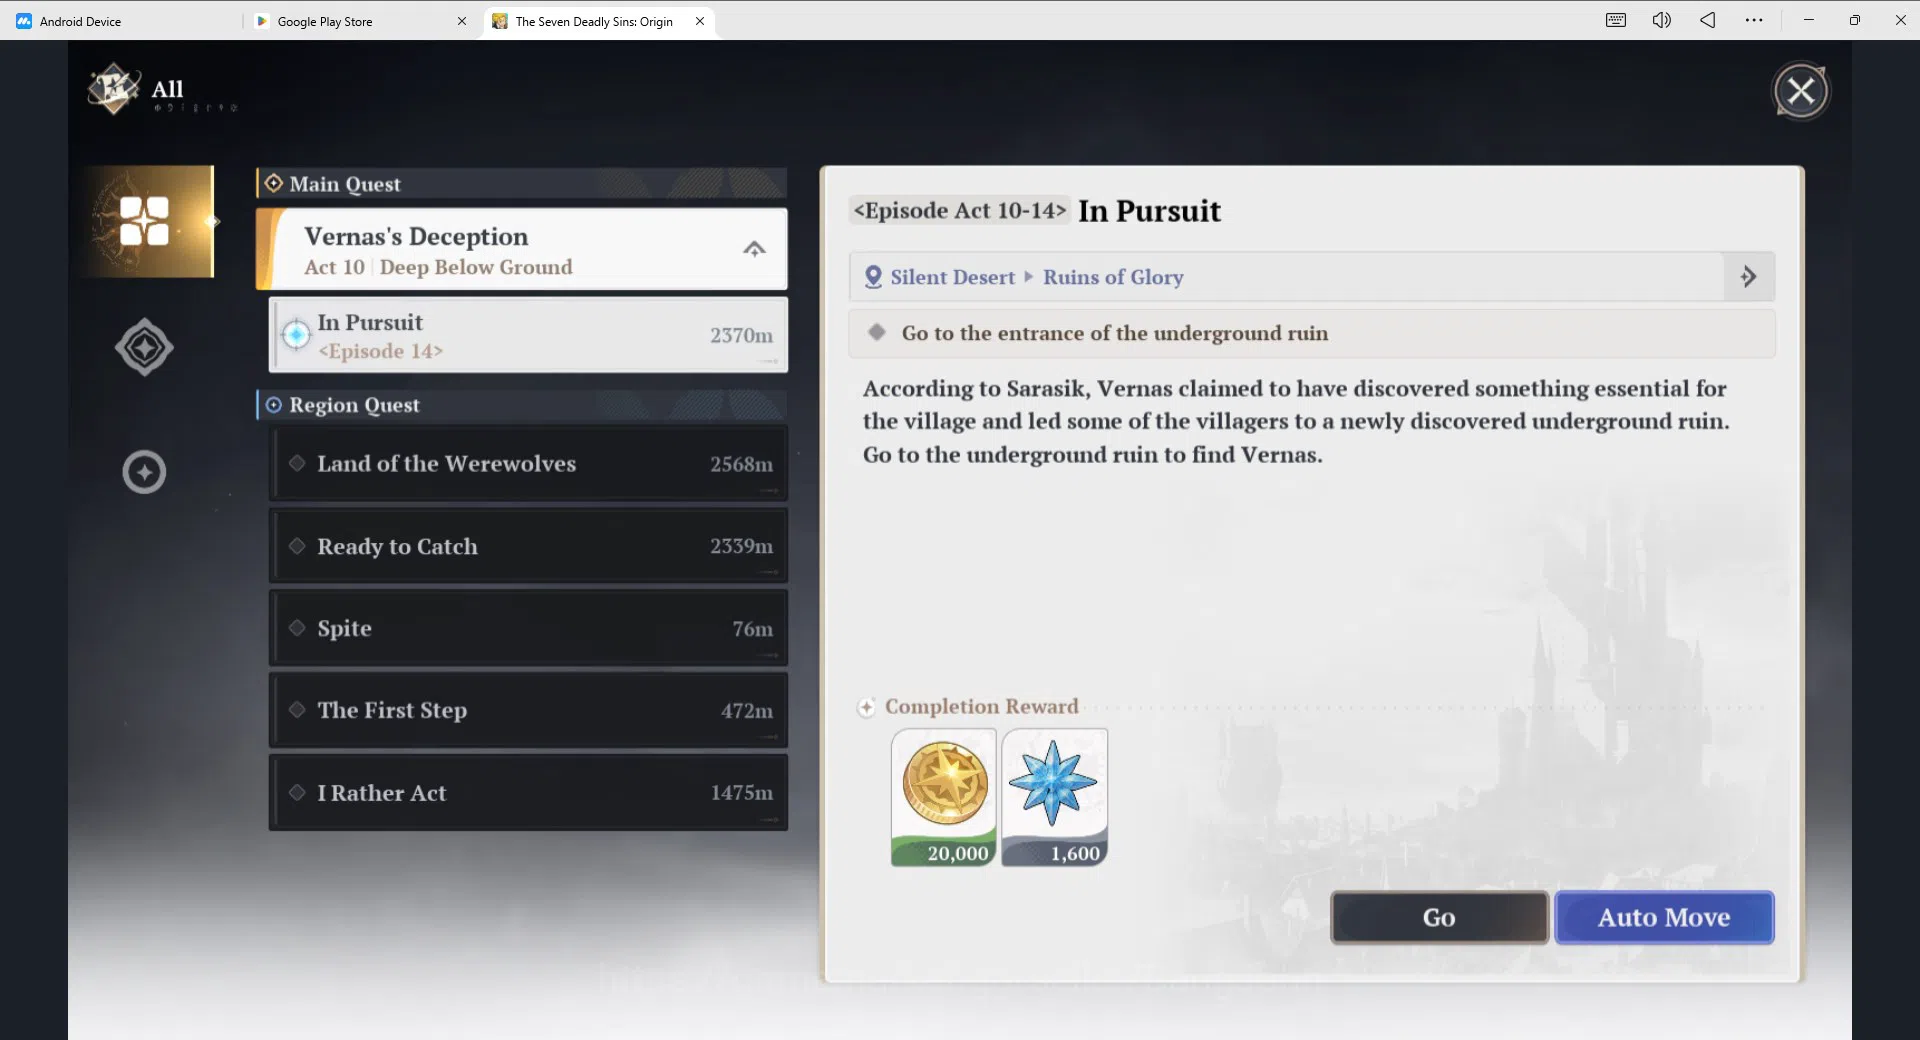Click the Silent Desert location link
This screenshot has height=1040, width=1920.
pyautogui.click(x=952, y=277)
